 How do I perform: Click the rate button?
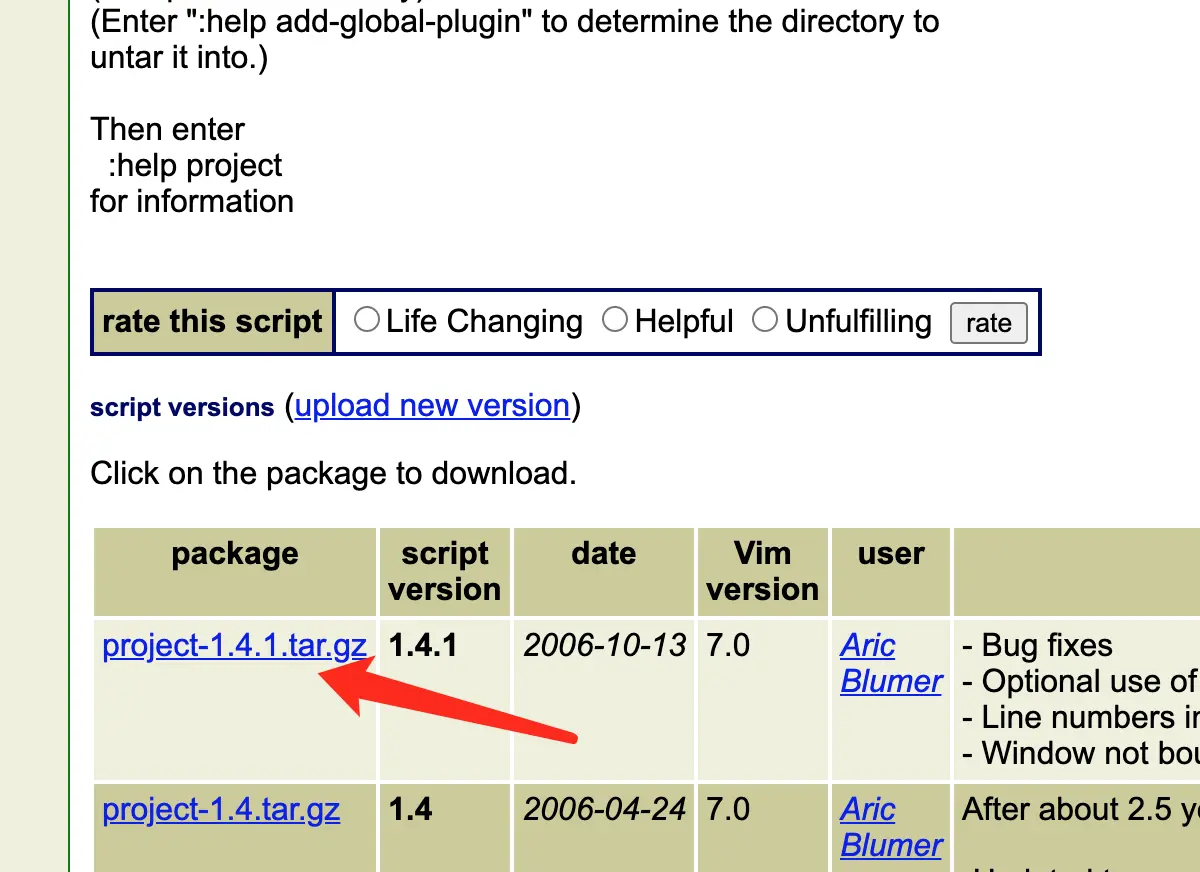tap(988, 323)
